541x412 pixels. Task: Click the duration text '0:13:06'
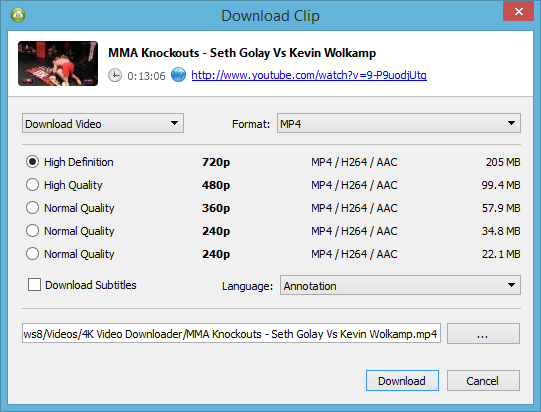pyautogui.click(x=146, y=76)
